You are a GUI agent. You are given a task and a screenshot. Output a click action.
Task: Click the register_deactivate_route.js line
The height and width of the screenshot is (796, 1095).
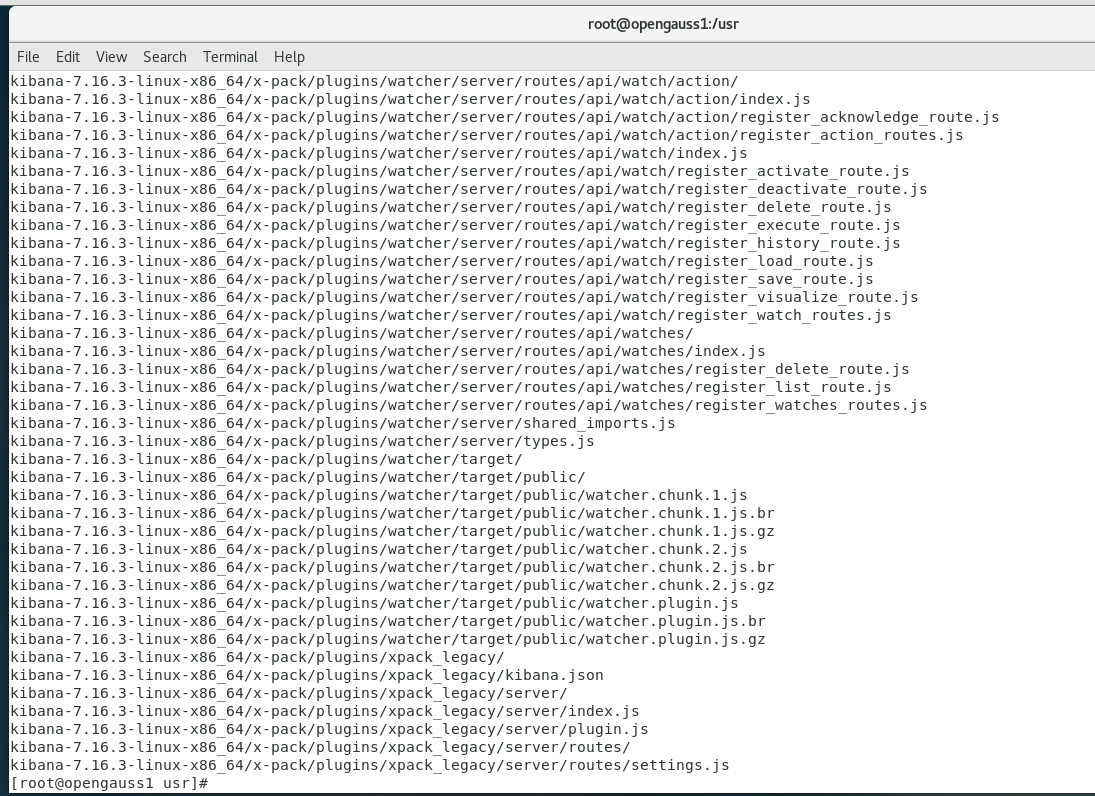(469, 189)
